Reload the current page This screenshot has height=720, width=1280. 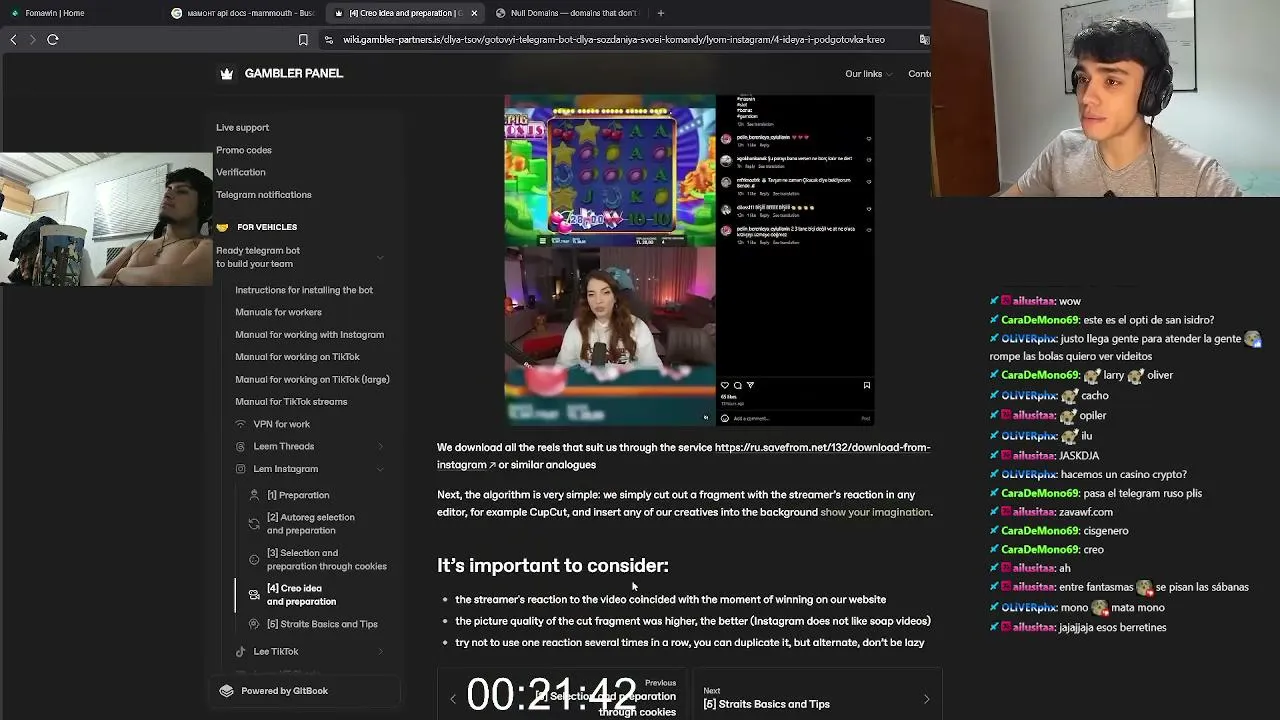pos(53,39)
